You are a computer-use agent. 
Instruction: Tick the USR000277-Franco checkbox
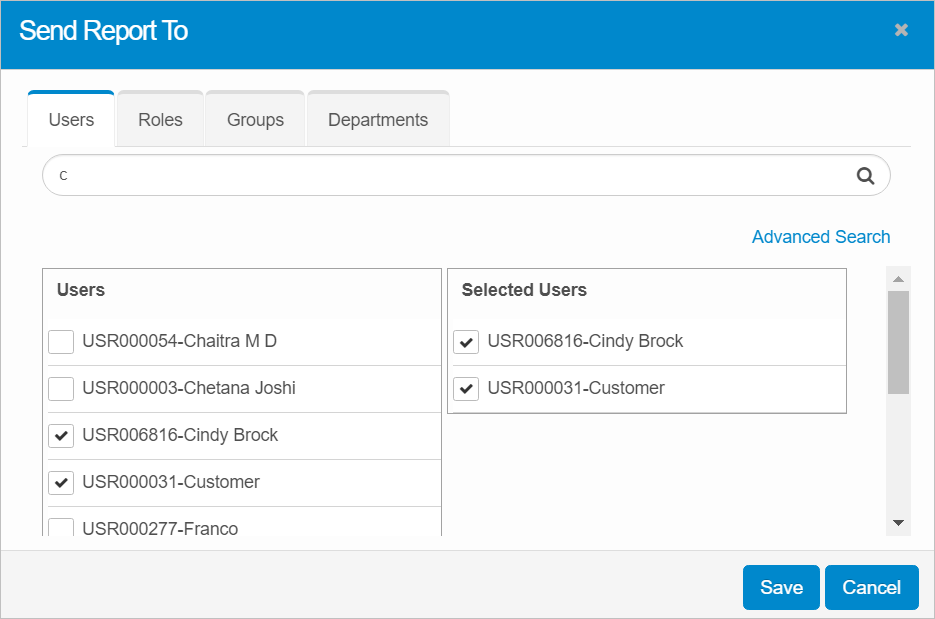[x=62, y=527]
